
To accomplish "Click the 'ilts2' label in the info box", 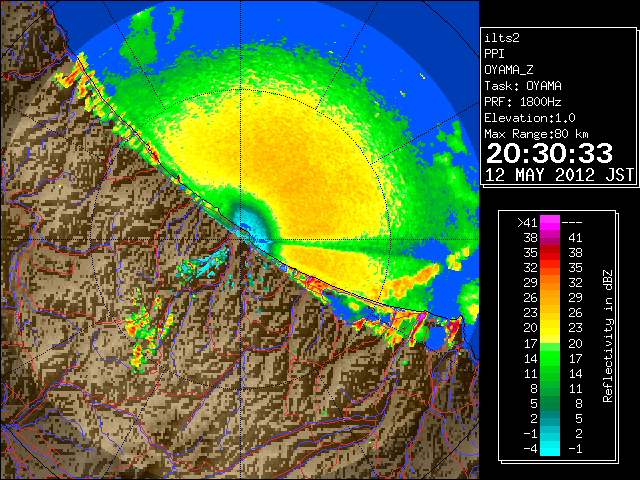I will click(x=502, y=38).
